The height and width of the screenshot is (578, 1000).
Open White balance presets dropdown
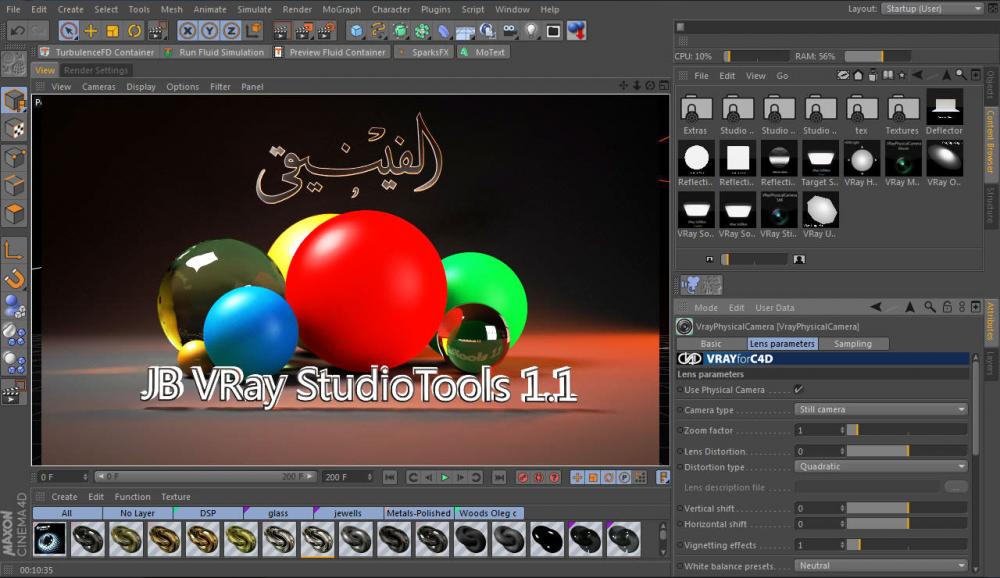881,566
